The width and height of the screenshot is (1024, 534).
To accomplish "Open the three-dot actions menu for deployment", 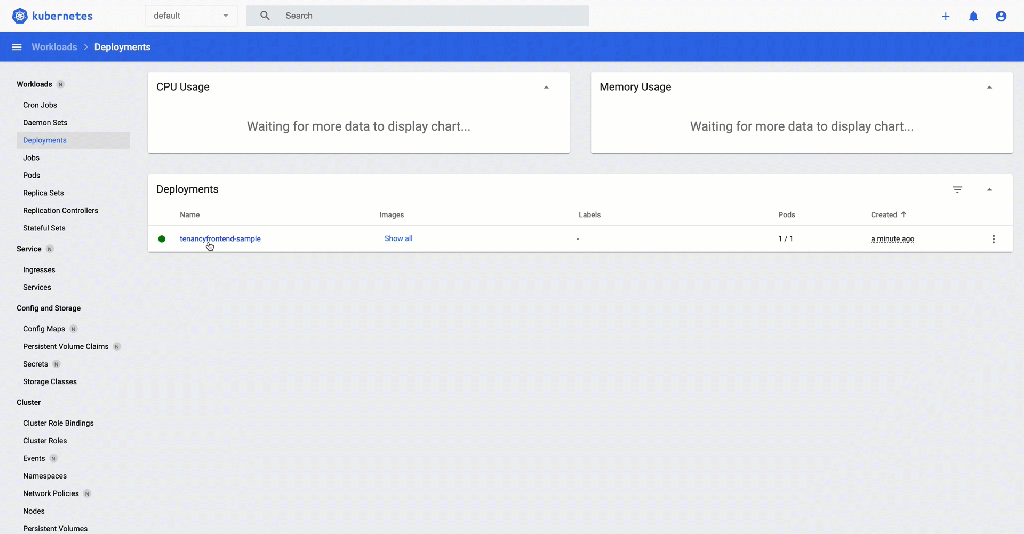I will tap(993, 239).
